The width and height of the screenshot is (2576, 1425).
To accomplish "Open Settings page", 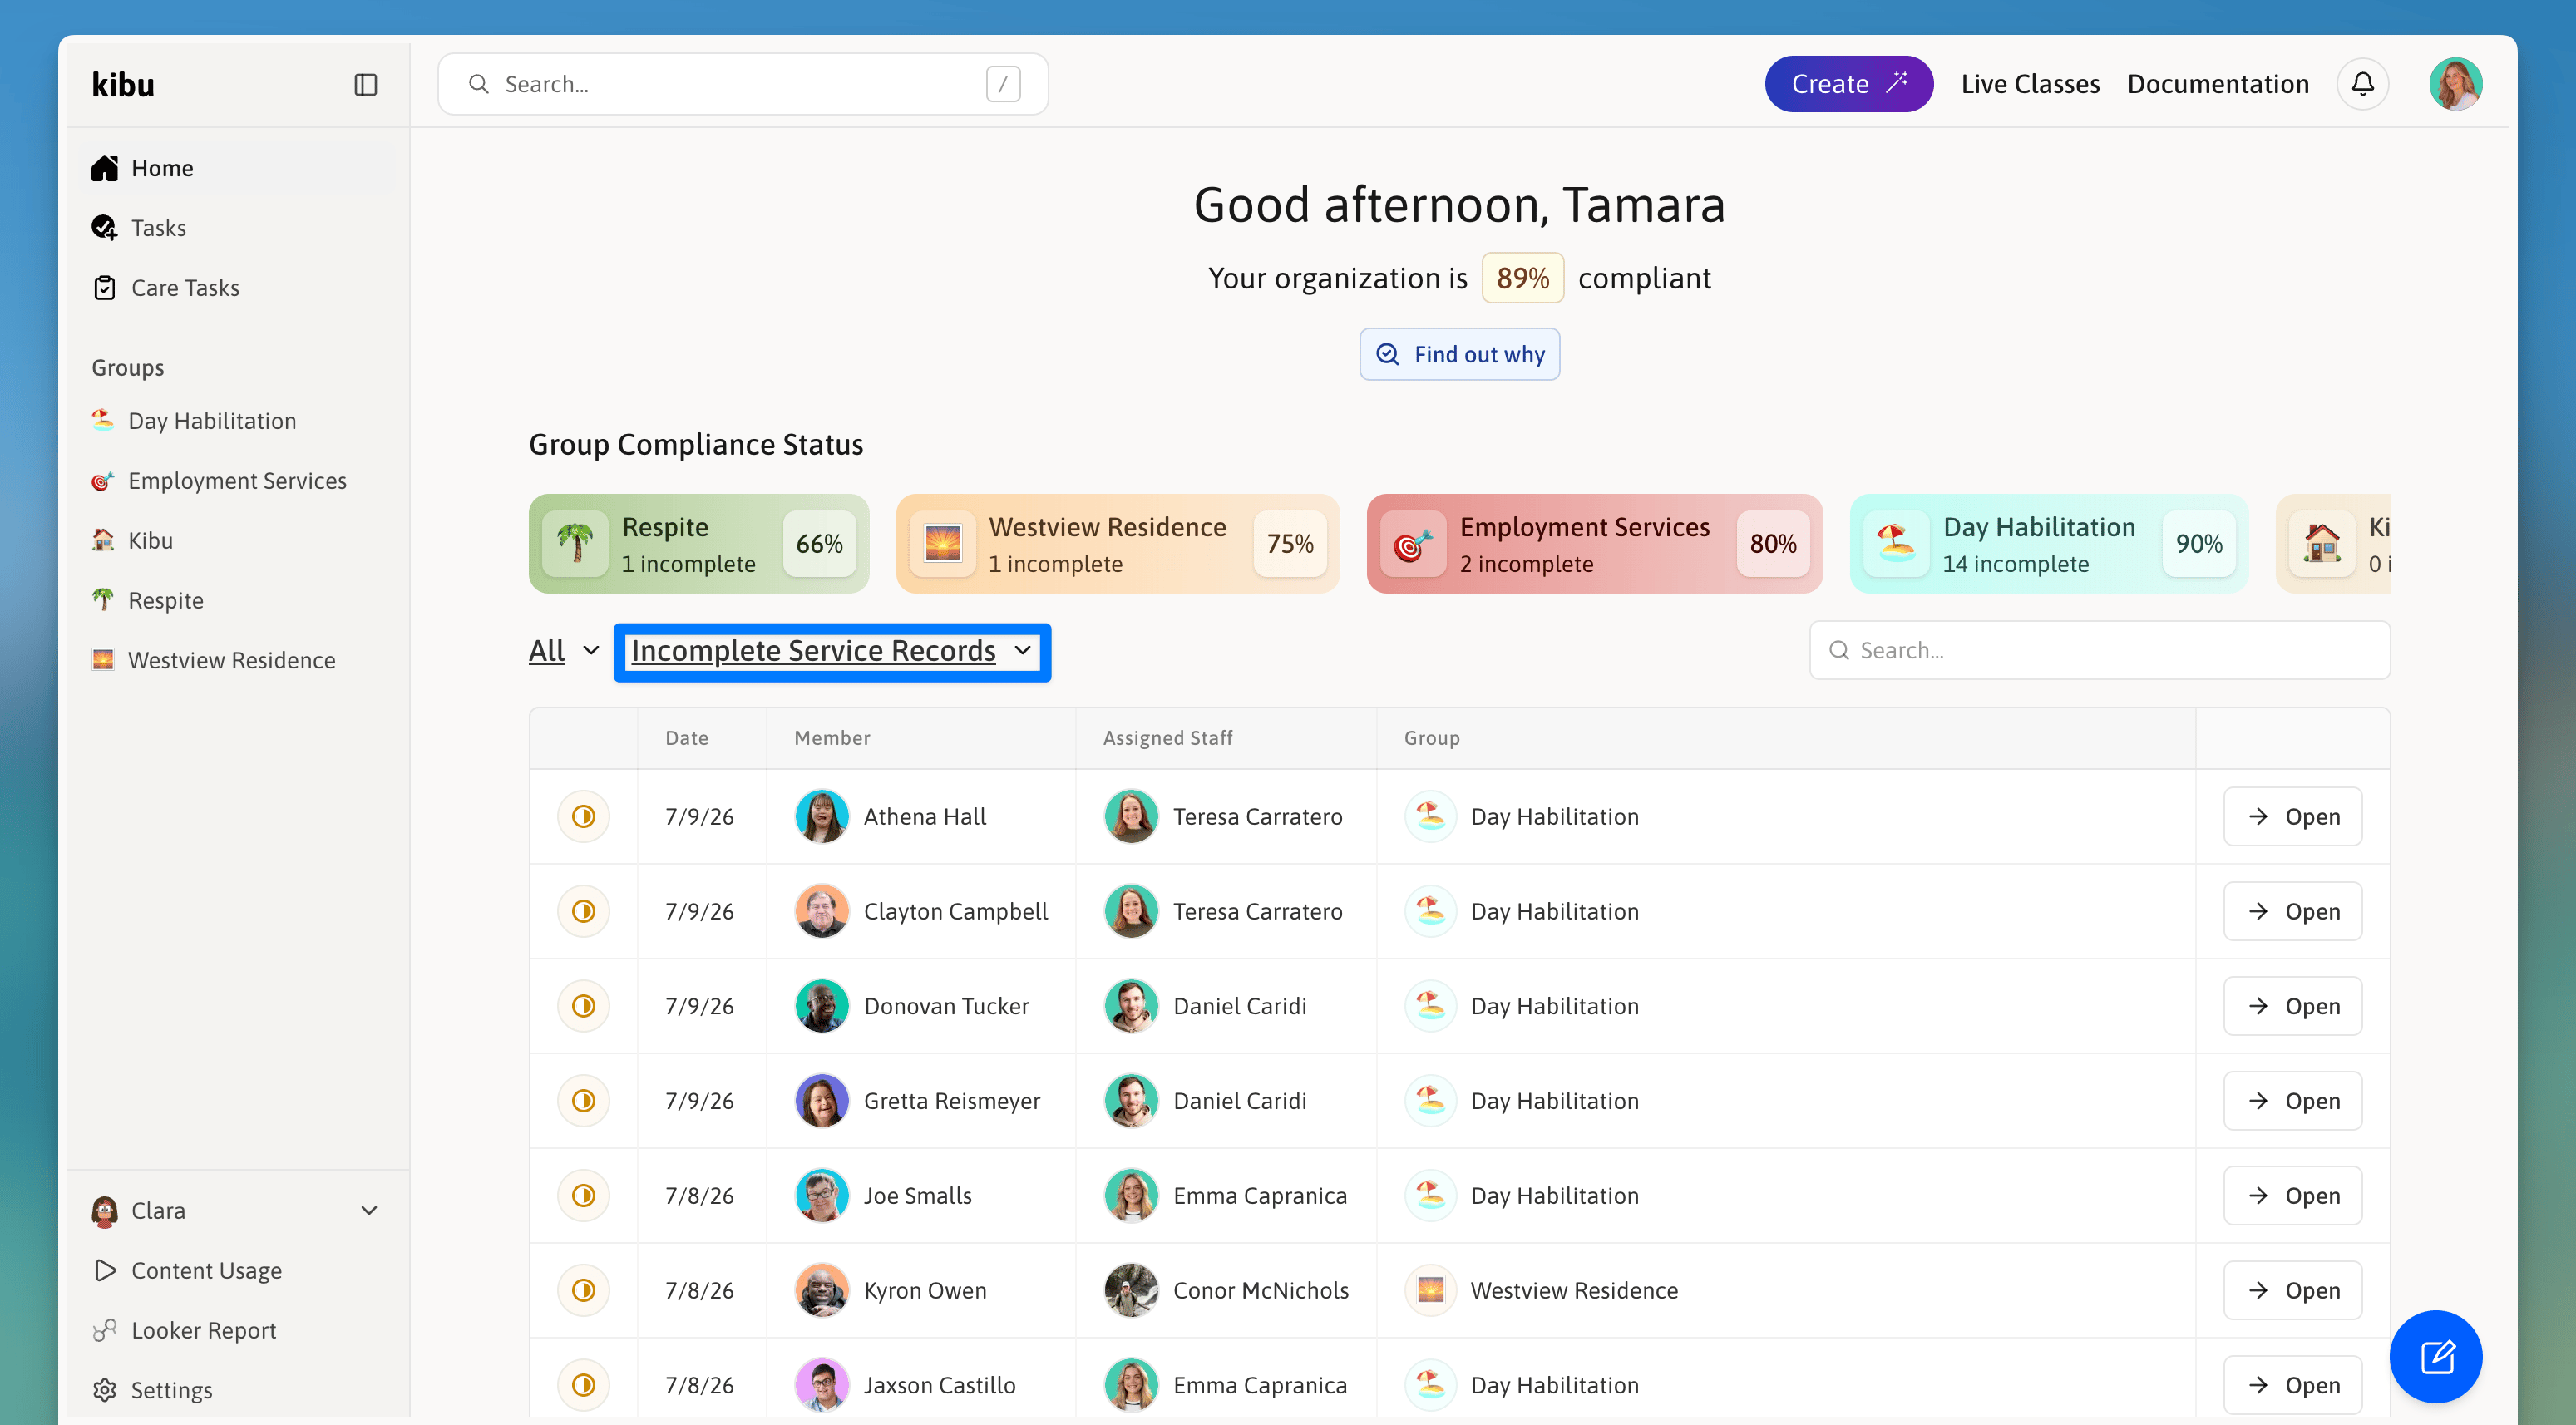I will coord(237,1390).
